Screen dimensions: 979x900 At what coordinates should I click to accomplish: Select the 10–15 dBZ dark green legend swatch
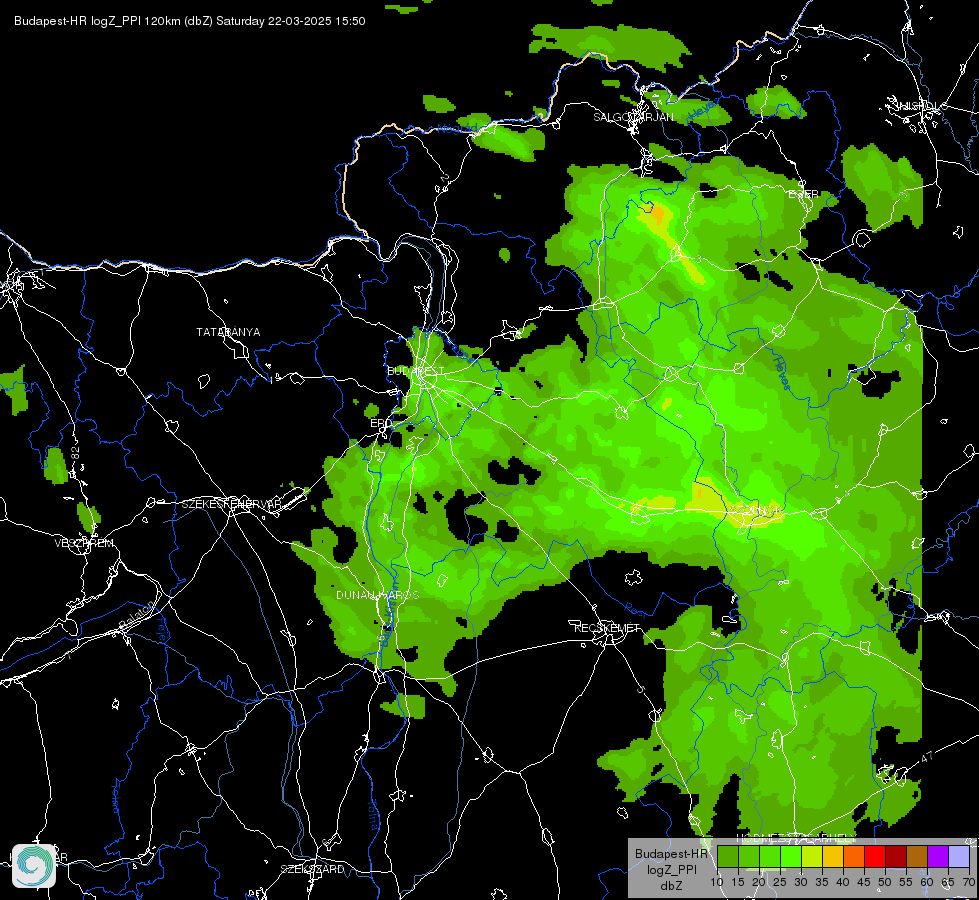coord(727,857)
